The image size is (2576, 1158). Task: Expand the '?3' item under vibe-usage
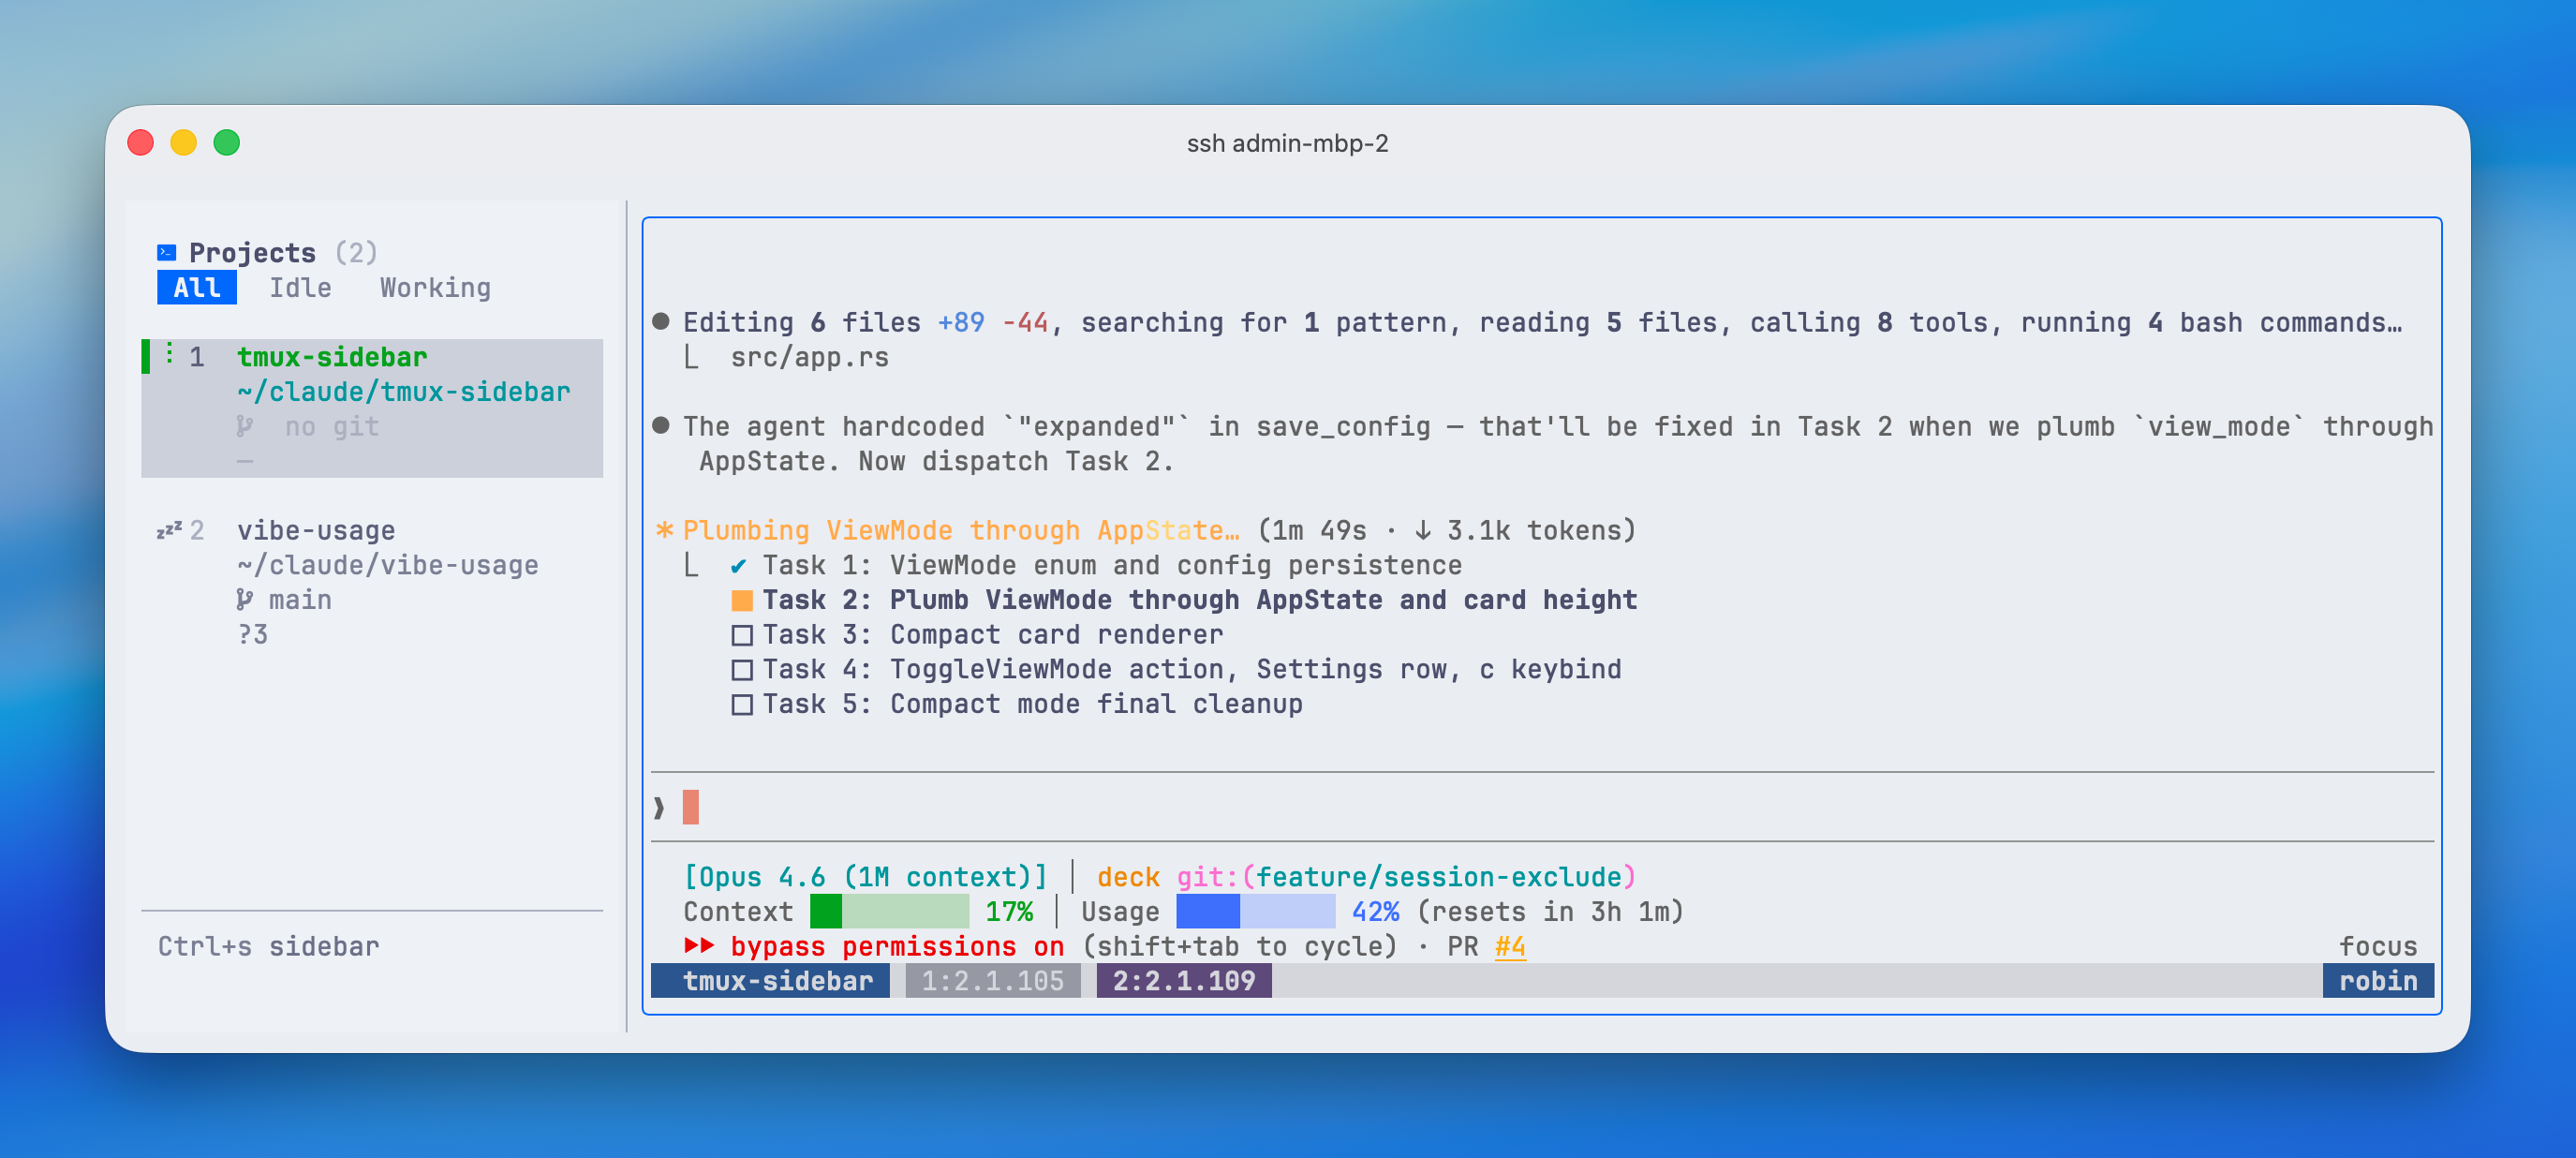click(252, 633)
